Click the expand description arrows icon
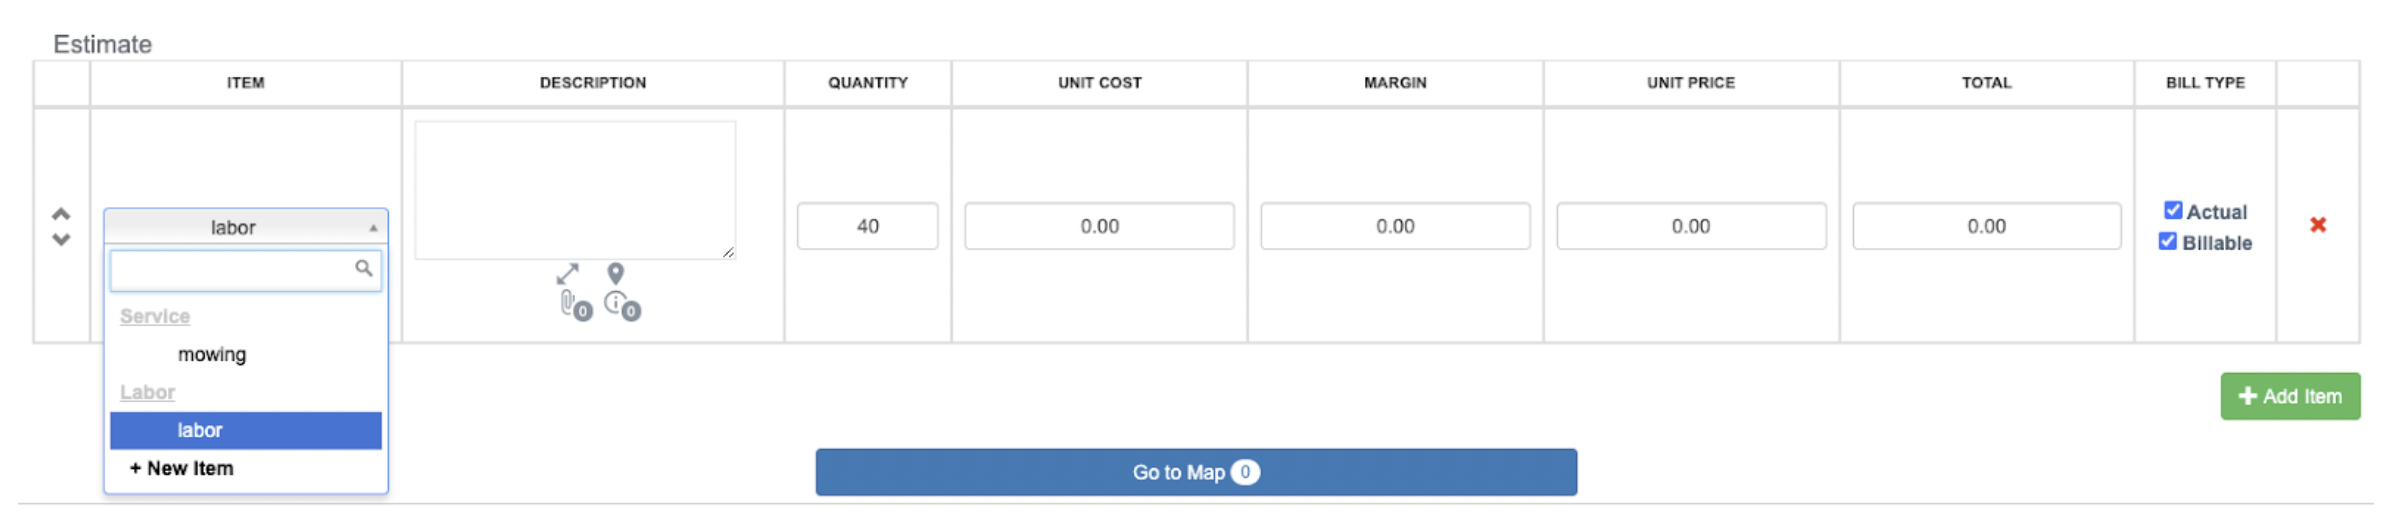Screen dimensions: 2400x524 [567, 273]
